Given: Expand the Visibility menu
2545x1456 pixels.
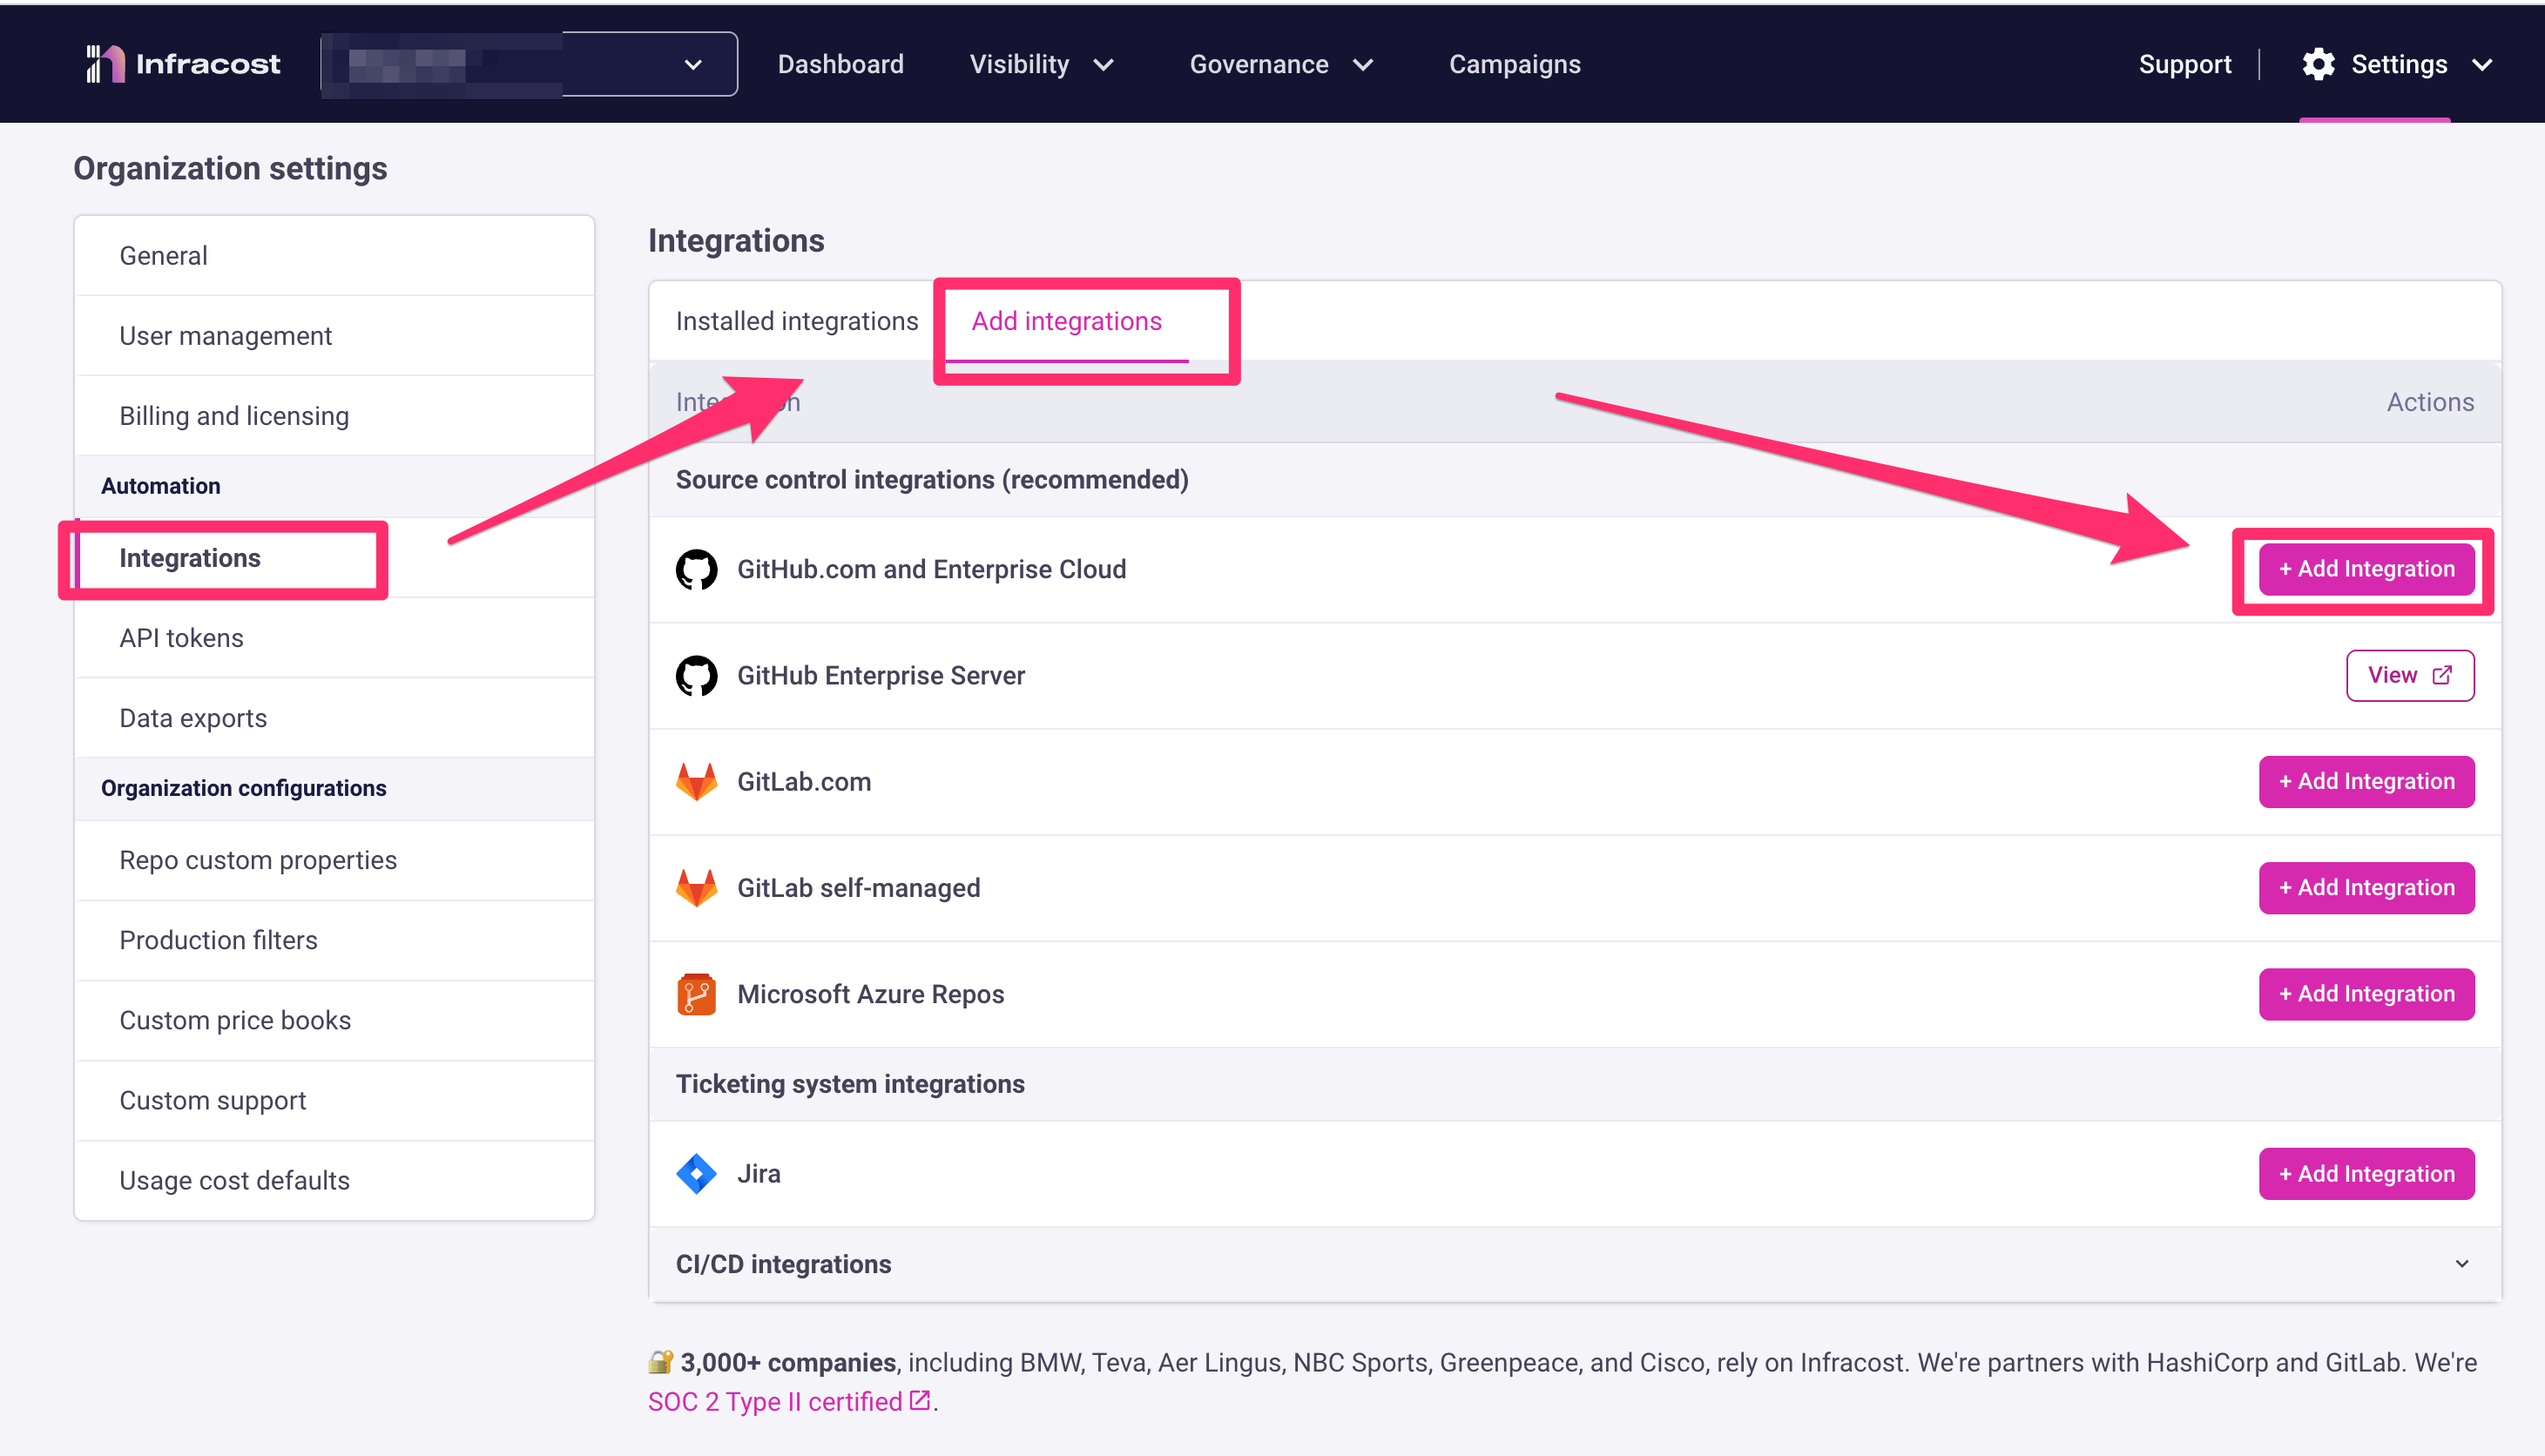Looking at the screenshot, I should [1041, 64].
